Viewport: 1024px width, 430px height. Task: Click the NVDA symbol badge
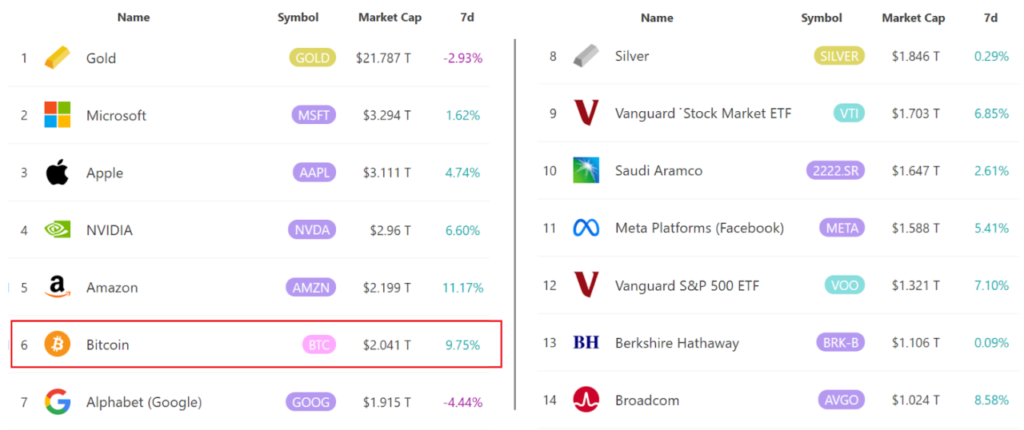coord(311,230)
